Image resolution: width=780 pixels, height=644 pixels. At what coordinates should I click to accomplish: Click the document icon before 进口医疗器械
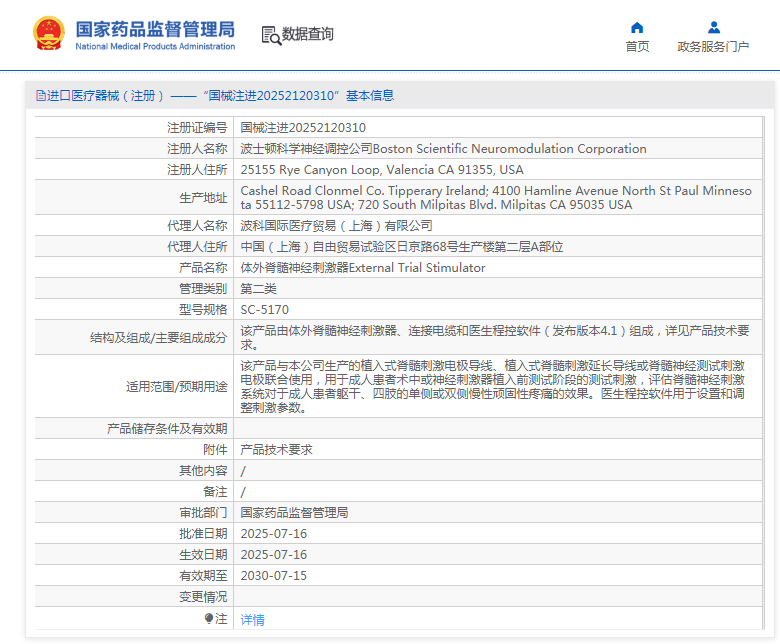tap(40, 96)
